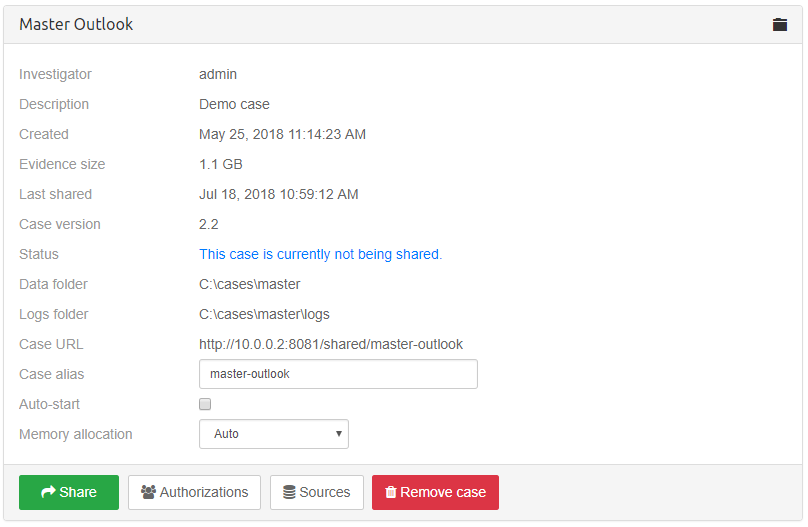
Task: Click the Logs folder path value
Action: coord(264,314)
